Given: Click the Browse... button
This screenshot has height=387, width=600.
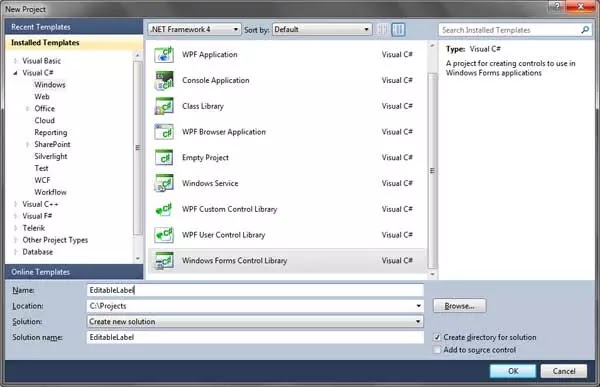Looking at the screenshot, I should point(460,306).
